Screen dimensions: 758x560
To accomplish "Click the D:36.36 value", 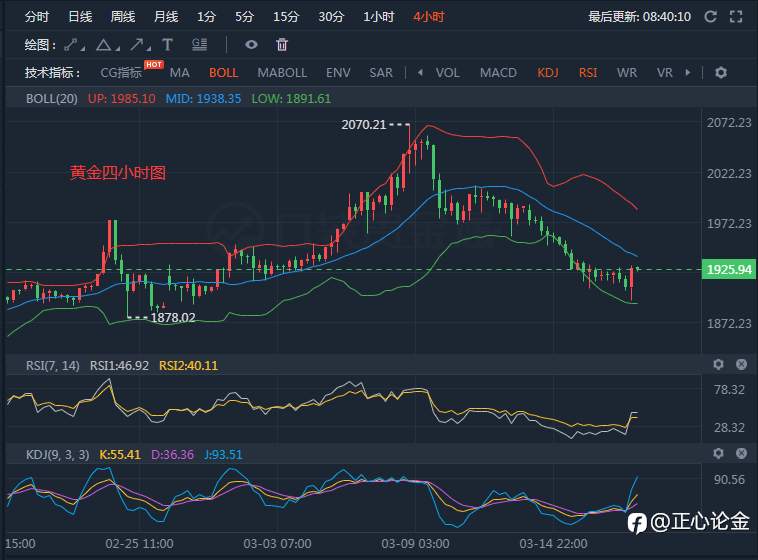I will tap(173, 455).
